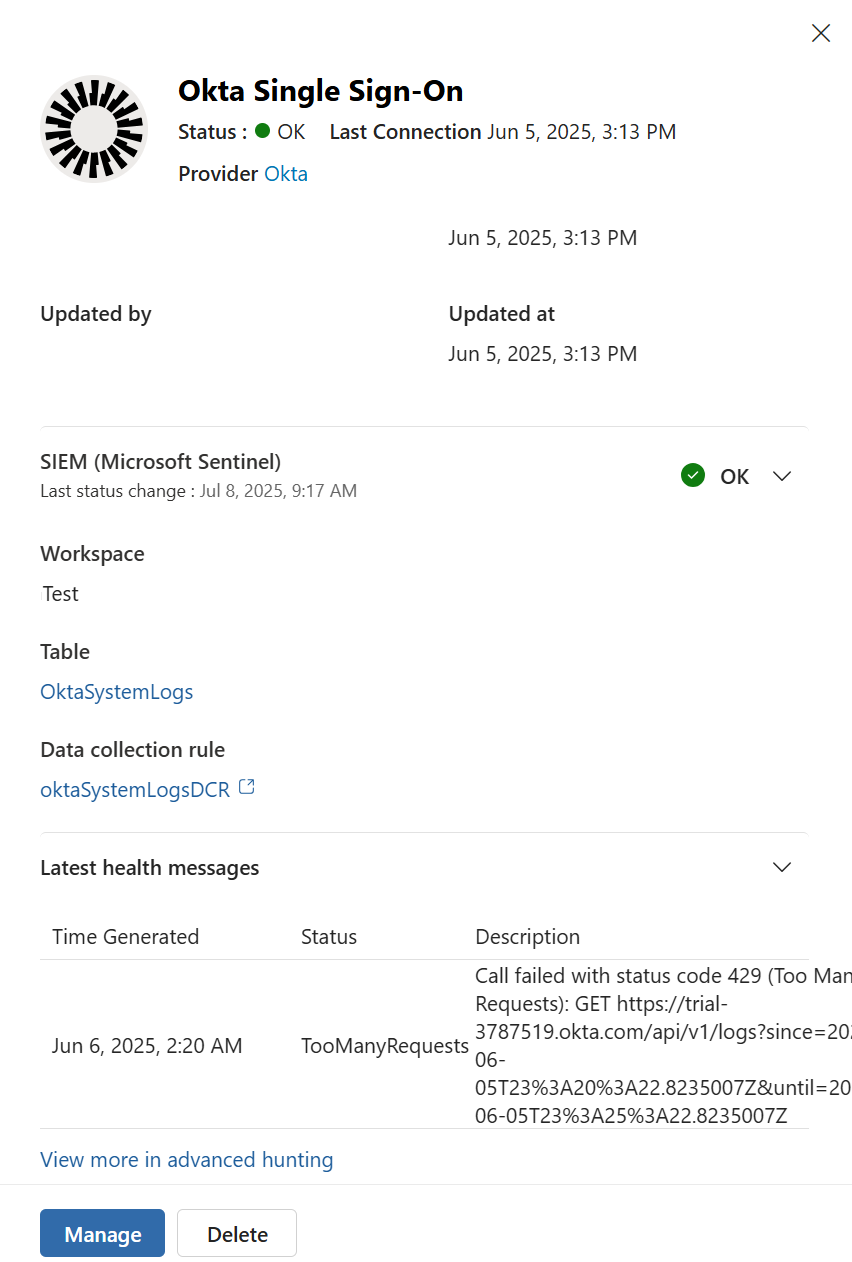
Task: Click the SIEM (Microsoft Sentinel) section title
Action: click(x=161, y=462)
